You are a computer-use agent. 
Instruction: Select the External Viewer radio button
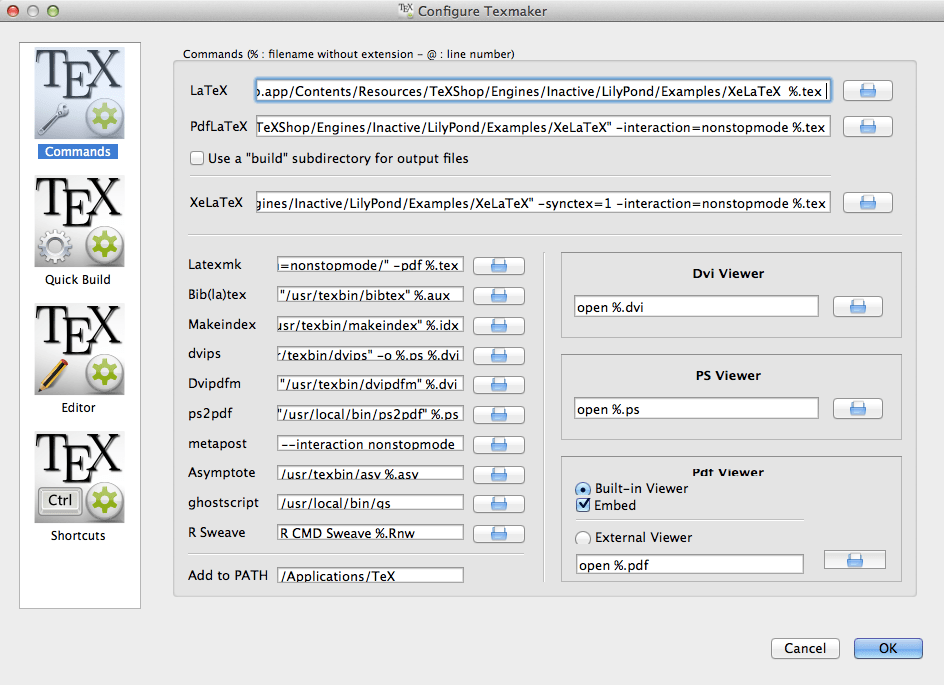(583, 538)
